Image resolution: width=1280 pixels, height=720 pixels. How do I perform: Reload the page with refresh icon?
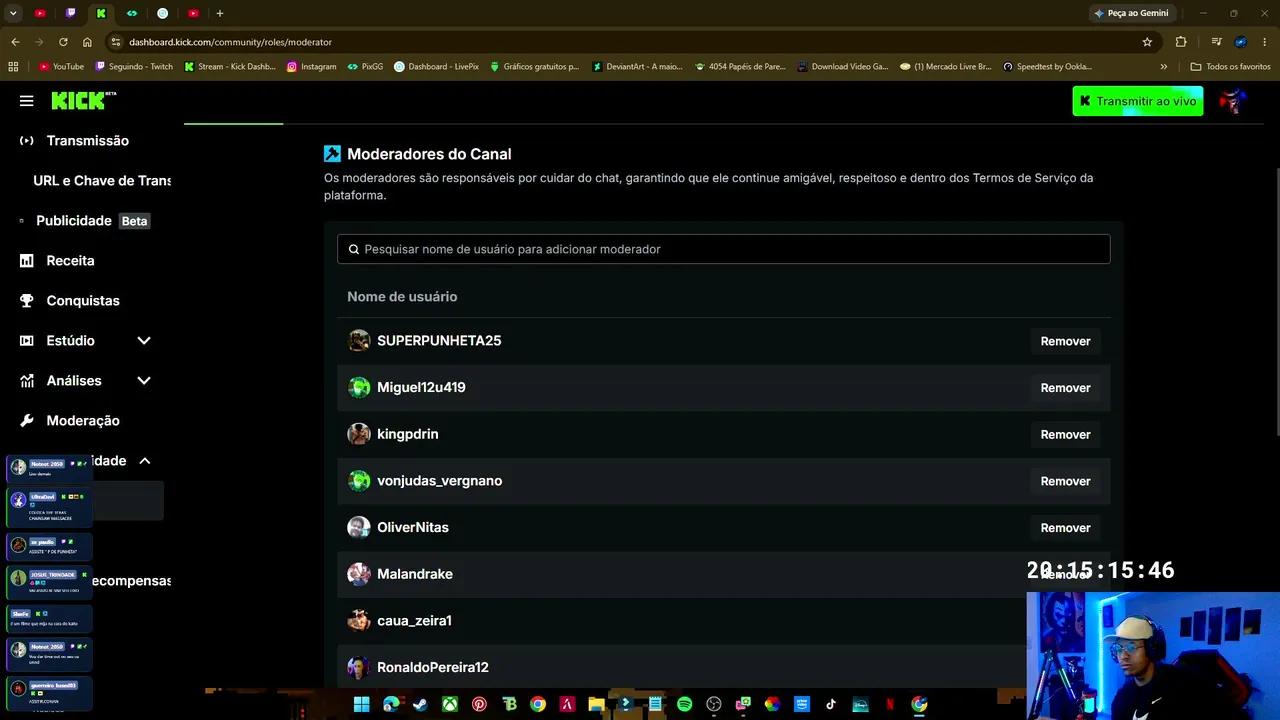coord(63,42)
